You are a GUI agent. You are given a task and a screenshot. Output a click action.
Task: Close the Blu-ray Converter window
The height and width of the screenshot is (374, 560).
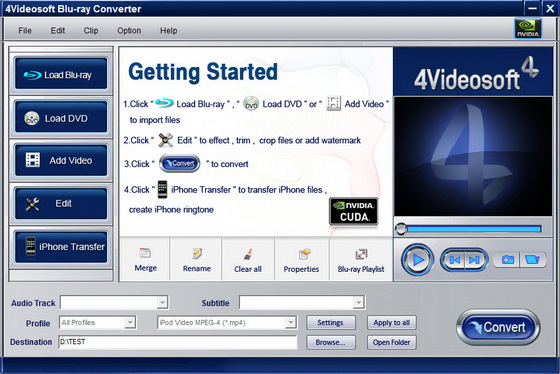tap(550, 9)
